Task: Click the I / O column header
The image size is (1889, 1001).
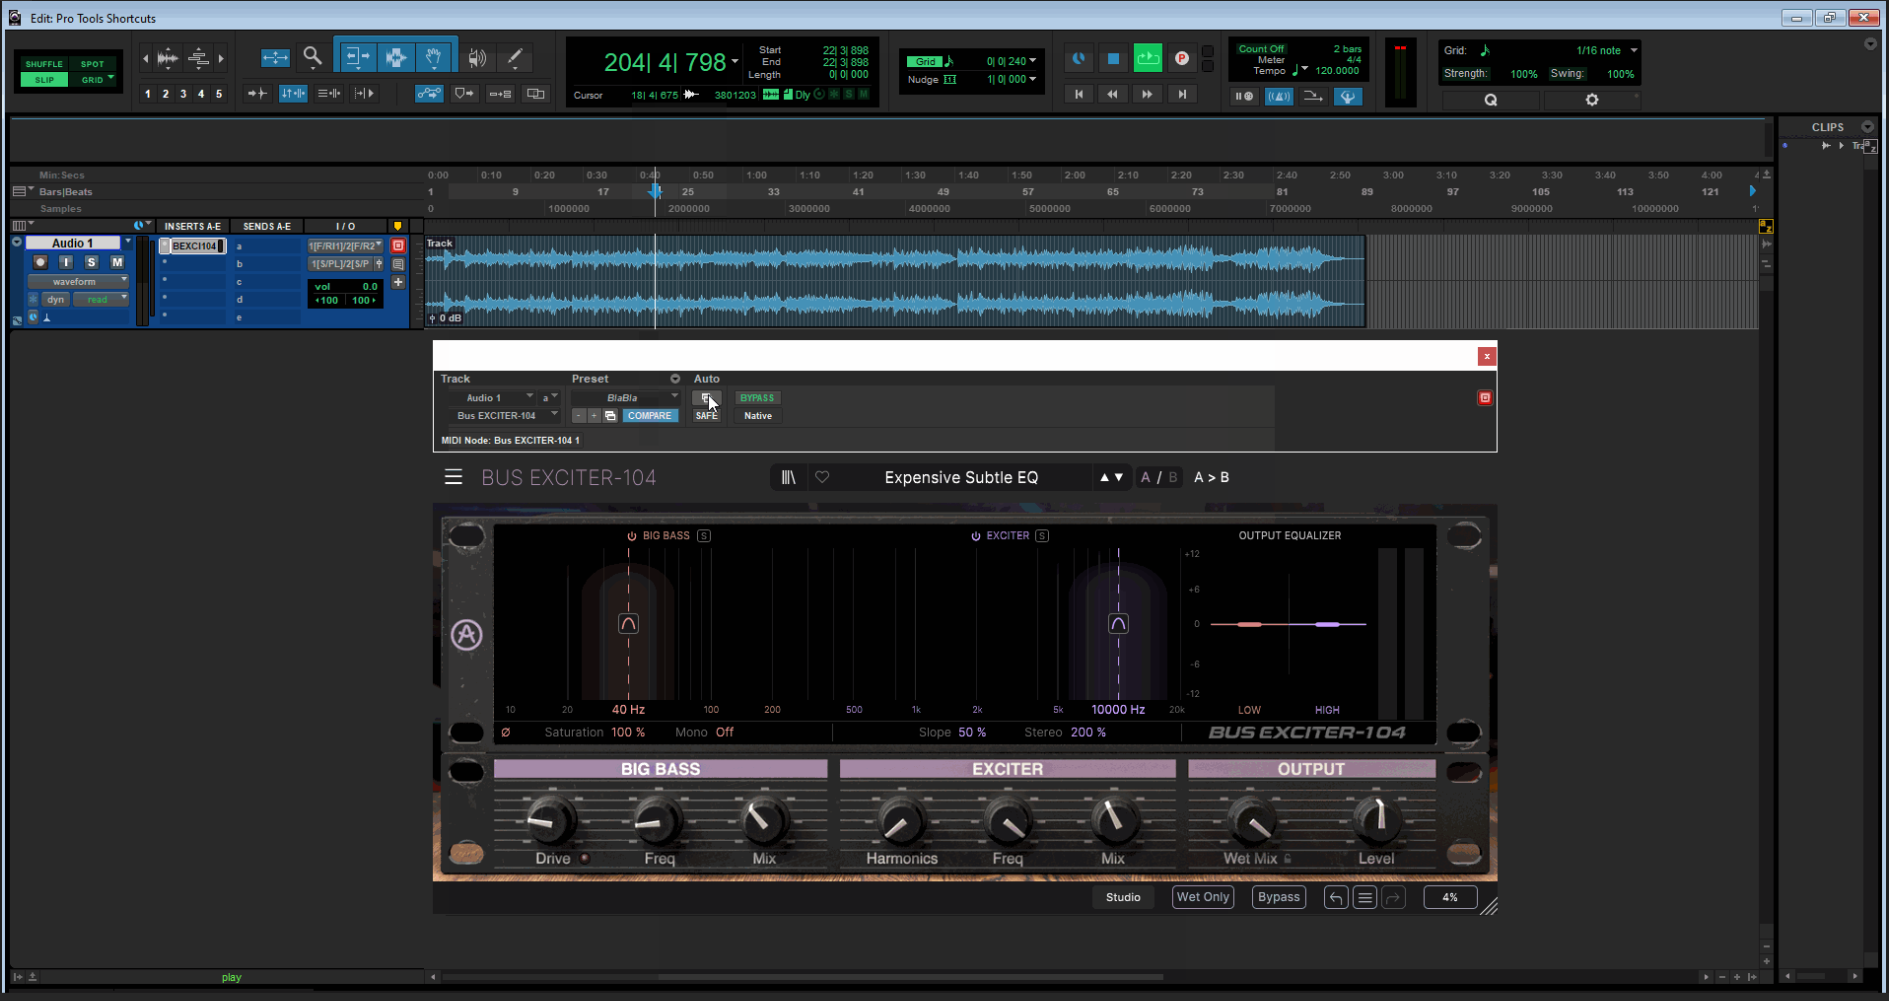Action: click(x=346, y=226)
